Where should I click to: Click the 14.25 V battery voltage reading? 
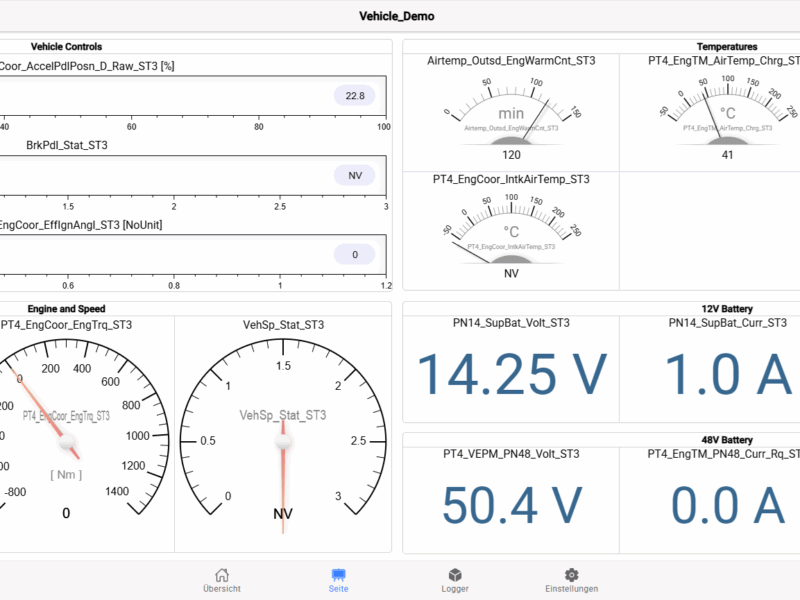(x=511, y=374)
